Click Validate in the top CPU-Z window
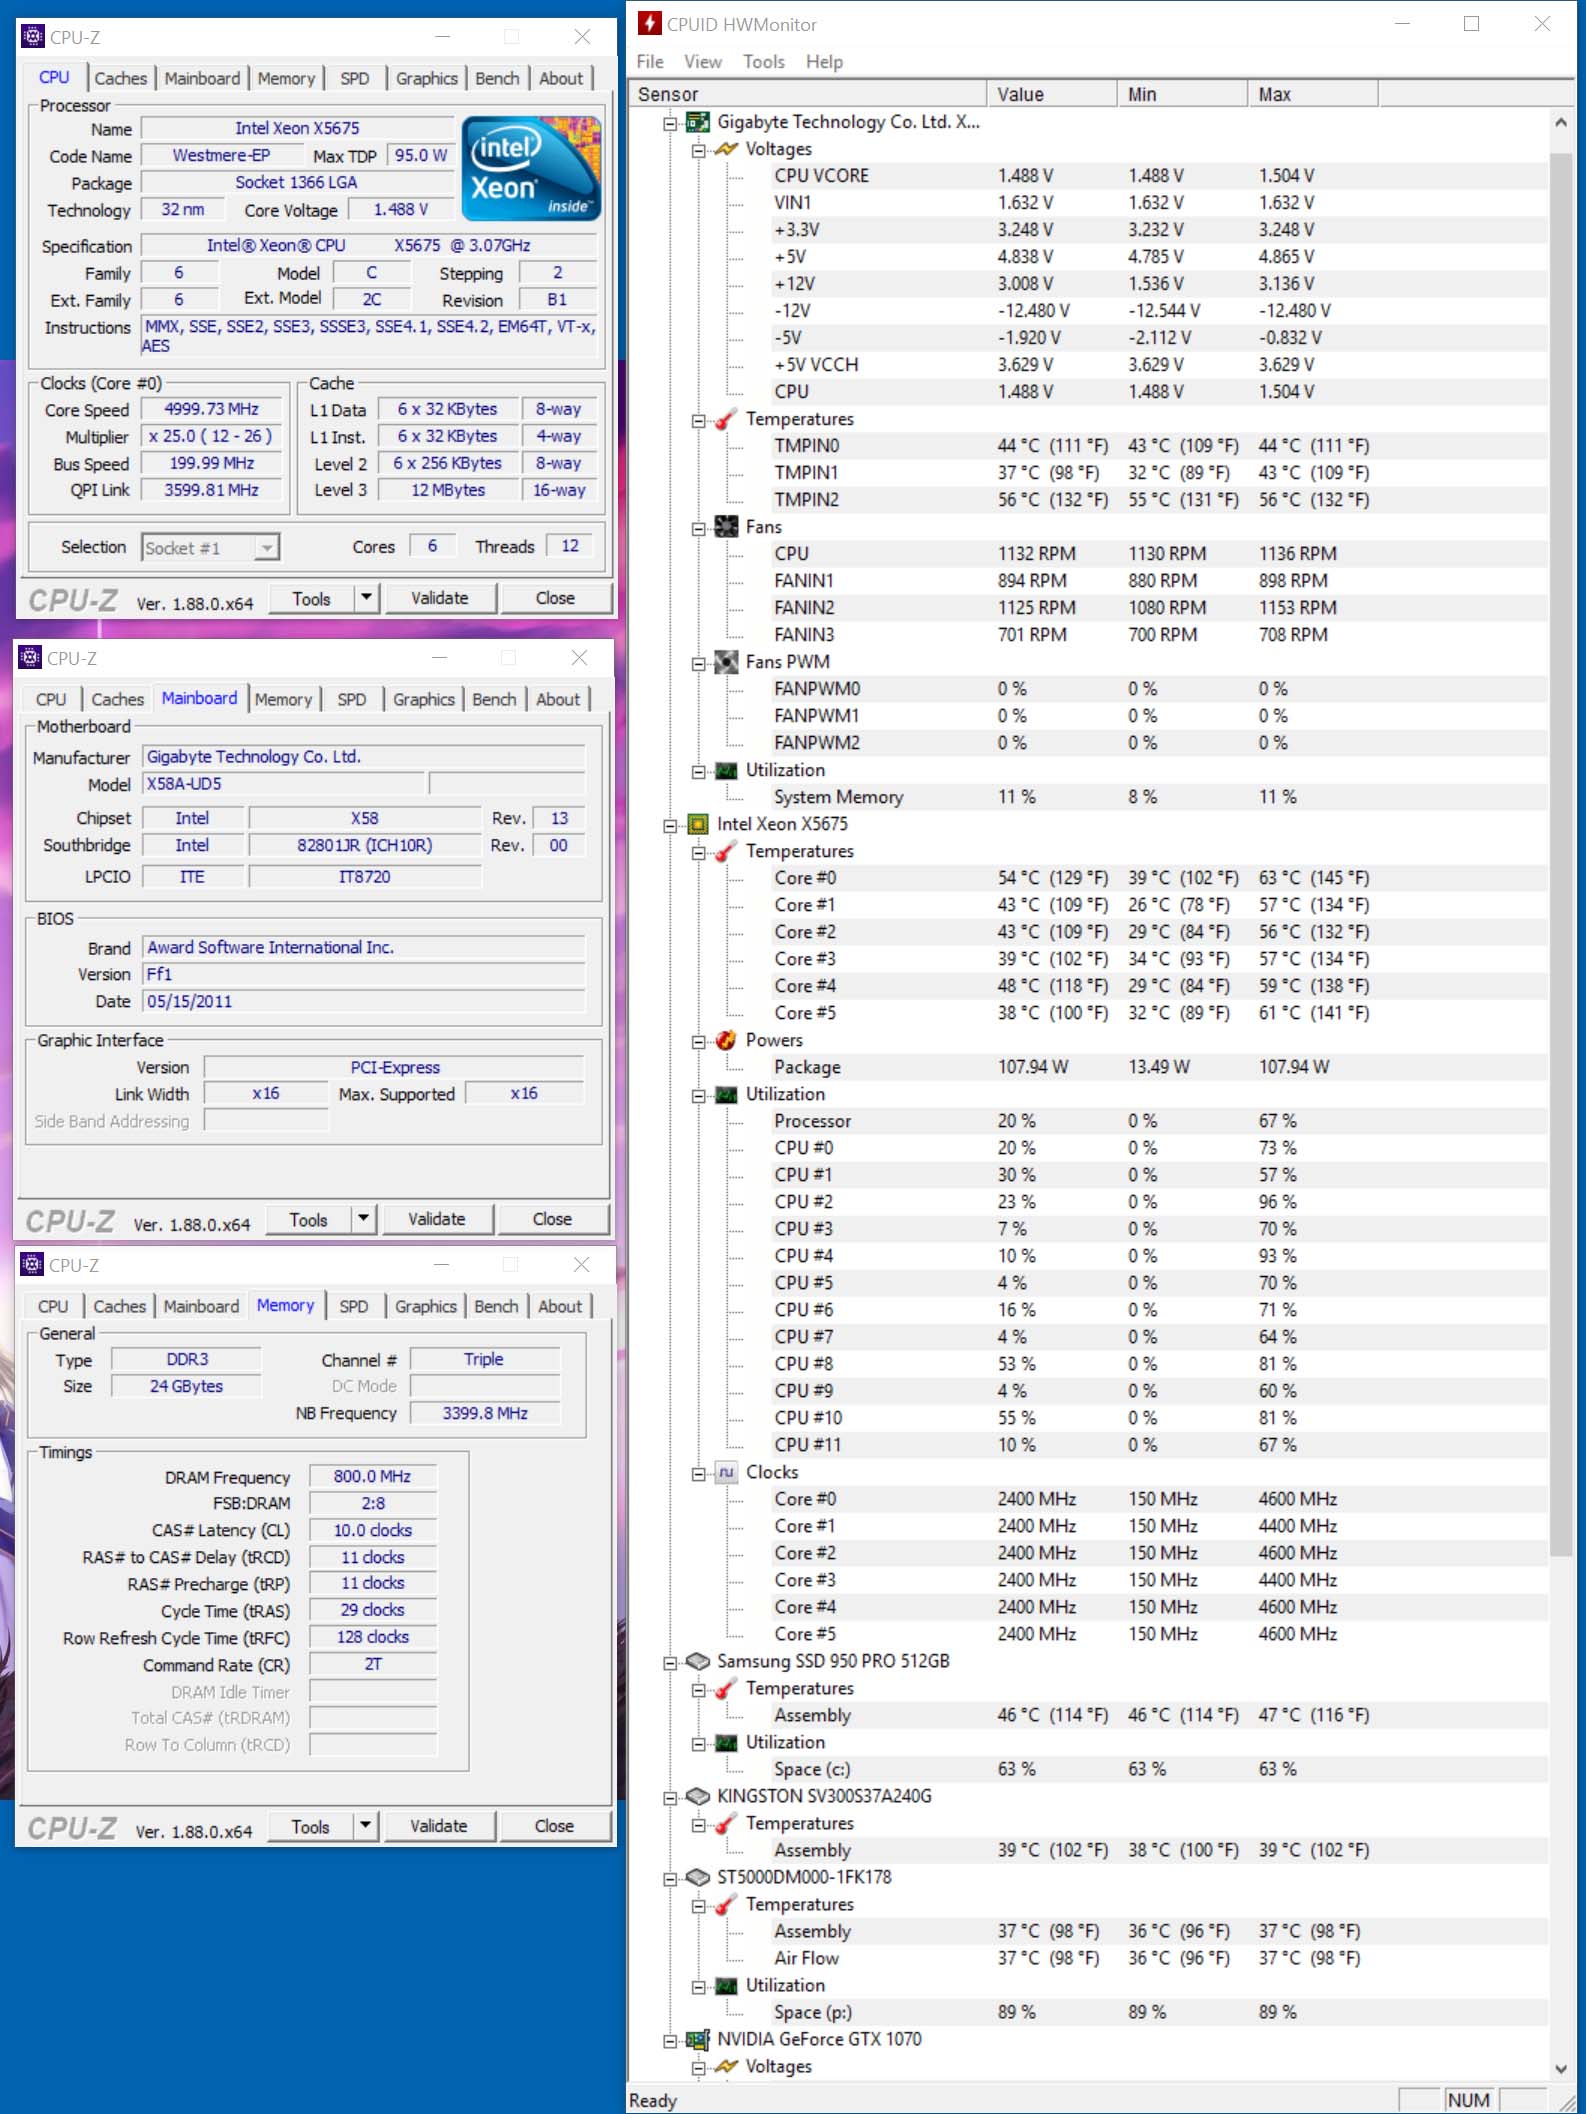The image size is (1586, 2114). coord(440,598)
